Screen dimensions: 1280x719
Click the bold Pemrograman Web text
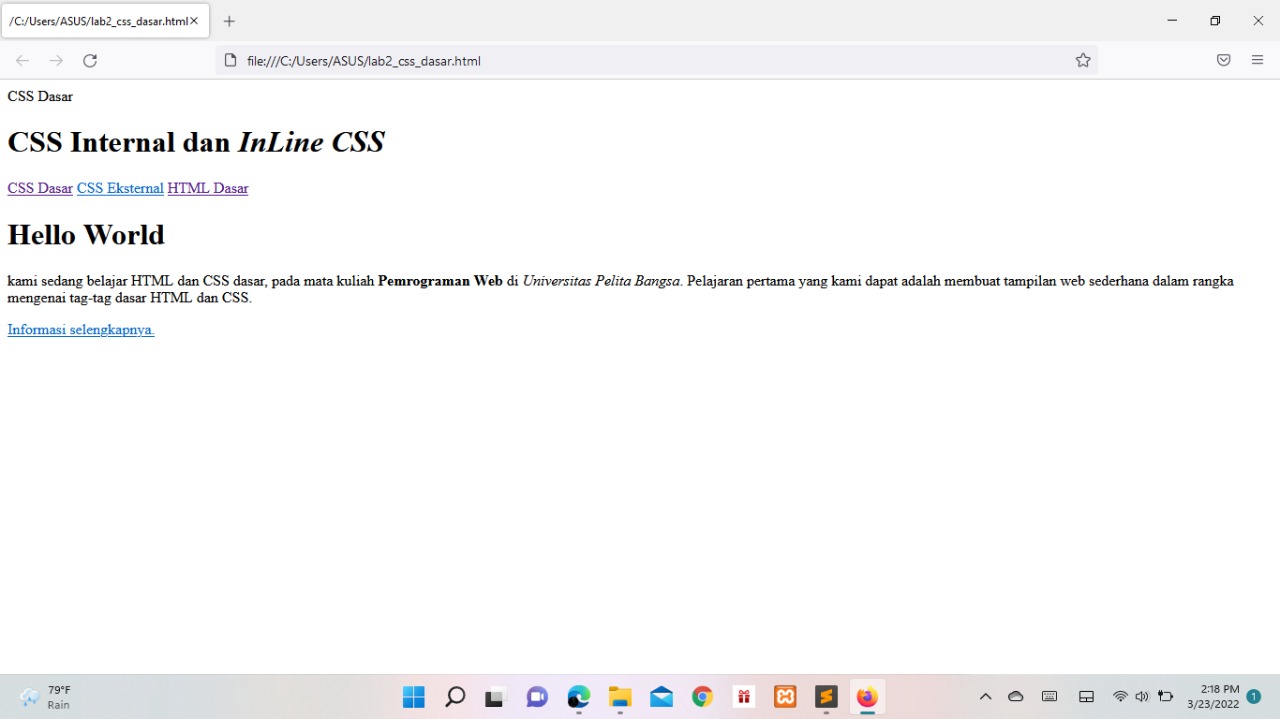click(440, 281)
